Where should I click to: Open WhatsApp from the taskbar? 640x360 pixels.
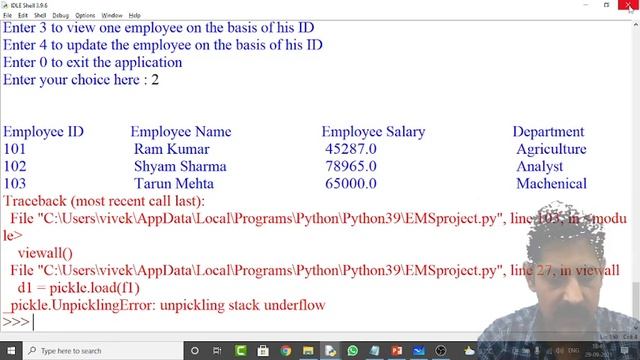pyautogui.click(x=353, y=351)
